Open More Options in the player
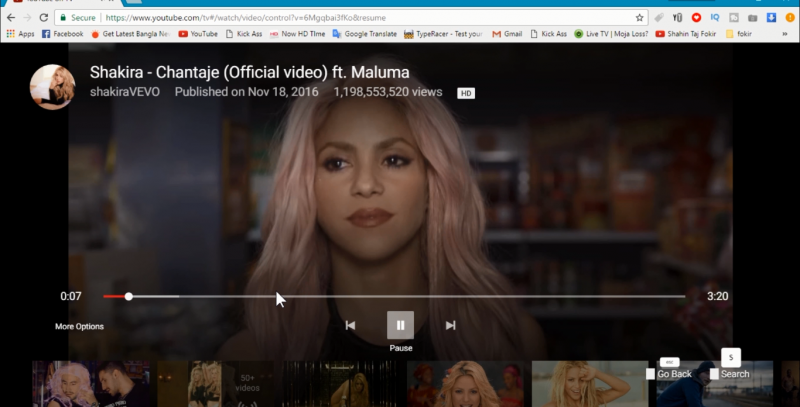The height and width of the screenshot is (407, 800). pos(79,326)
